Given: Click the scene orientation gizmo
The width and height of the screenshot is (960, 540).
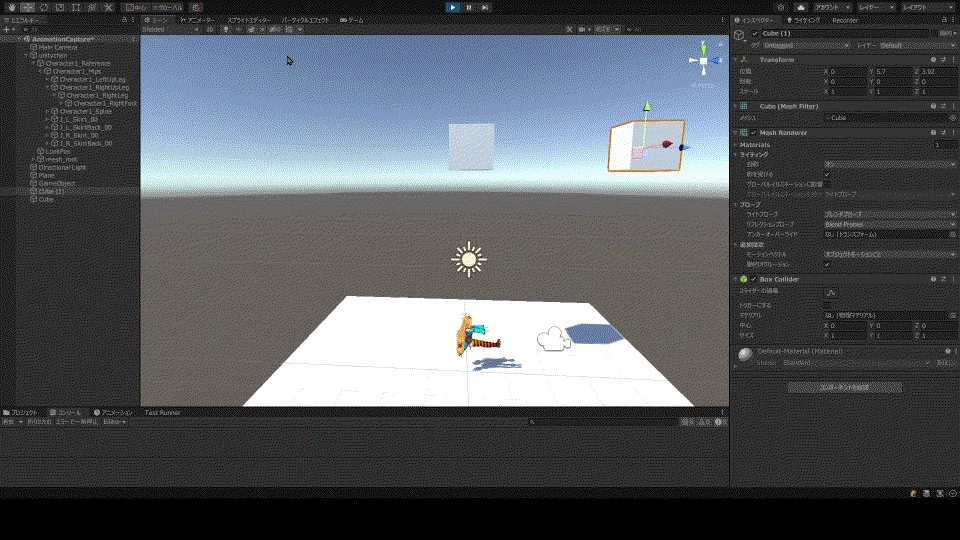Looking at the screenshot, I should point(703,61).
